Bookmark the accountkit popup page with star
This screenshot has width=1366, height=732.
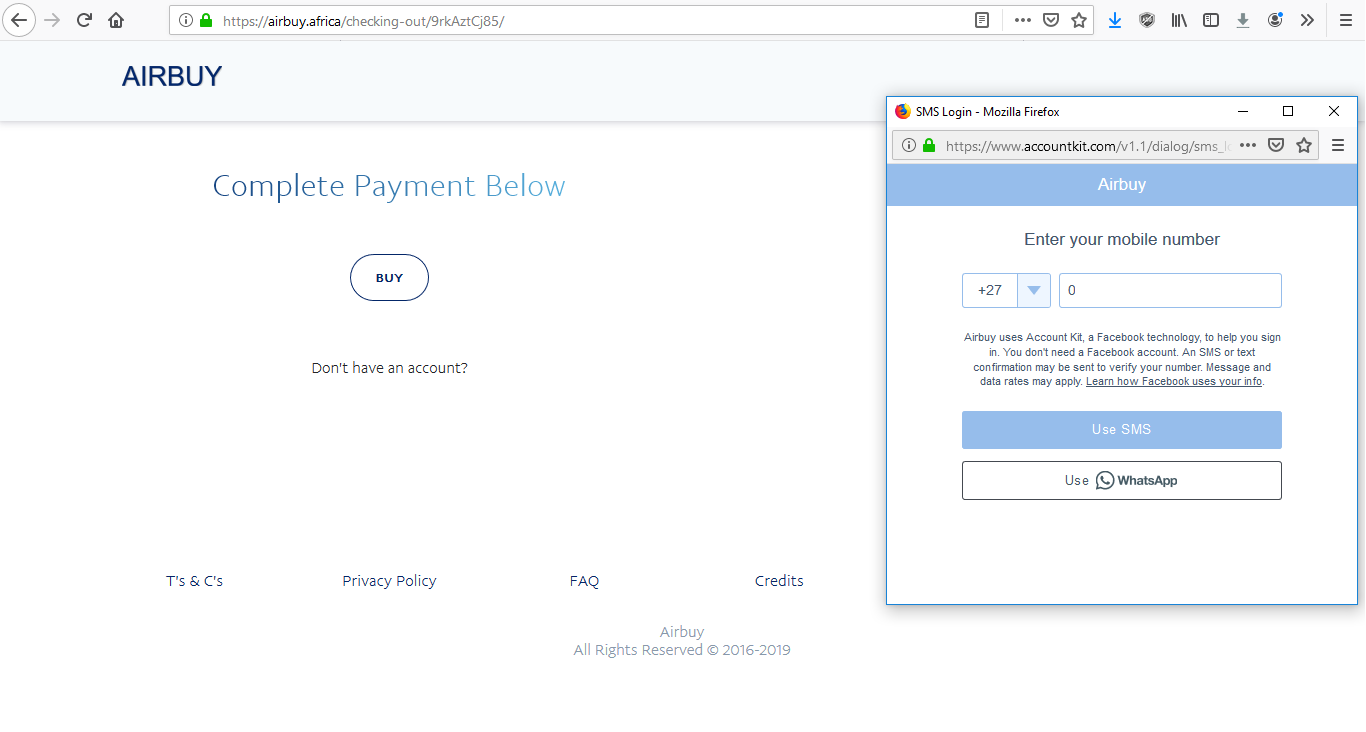click(x=1304, y=146)
